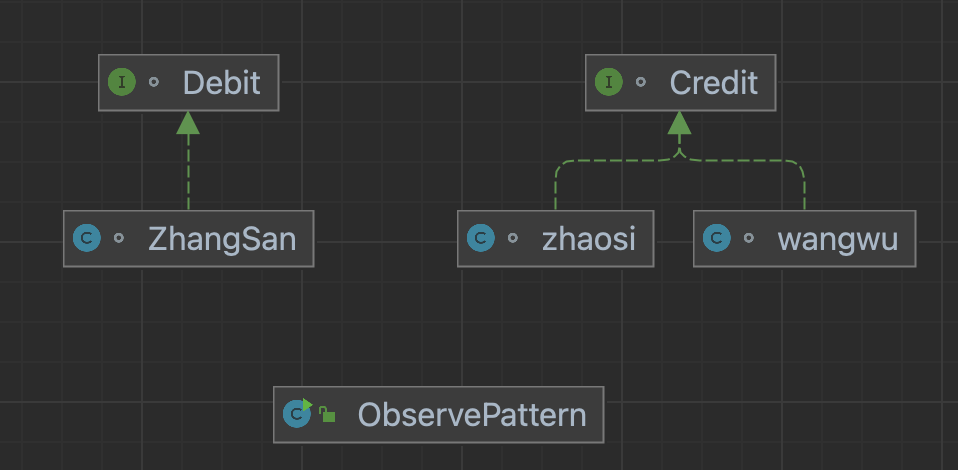958x470 pixels.
Task: Select the Debit interface name label
Action: point(221,82)
